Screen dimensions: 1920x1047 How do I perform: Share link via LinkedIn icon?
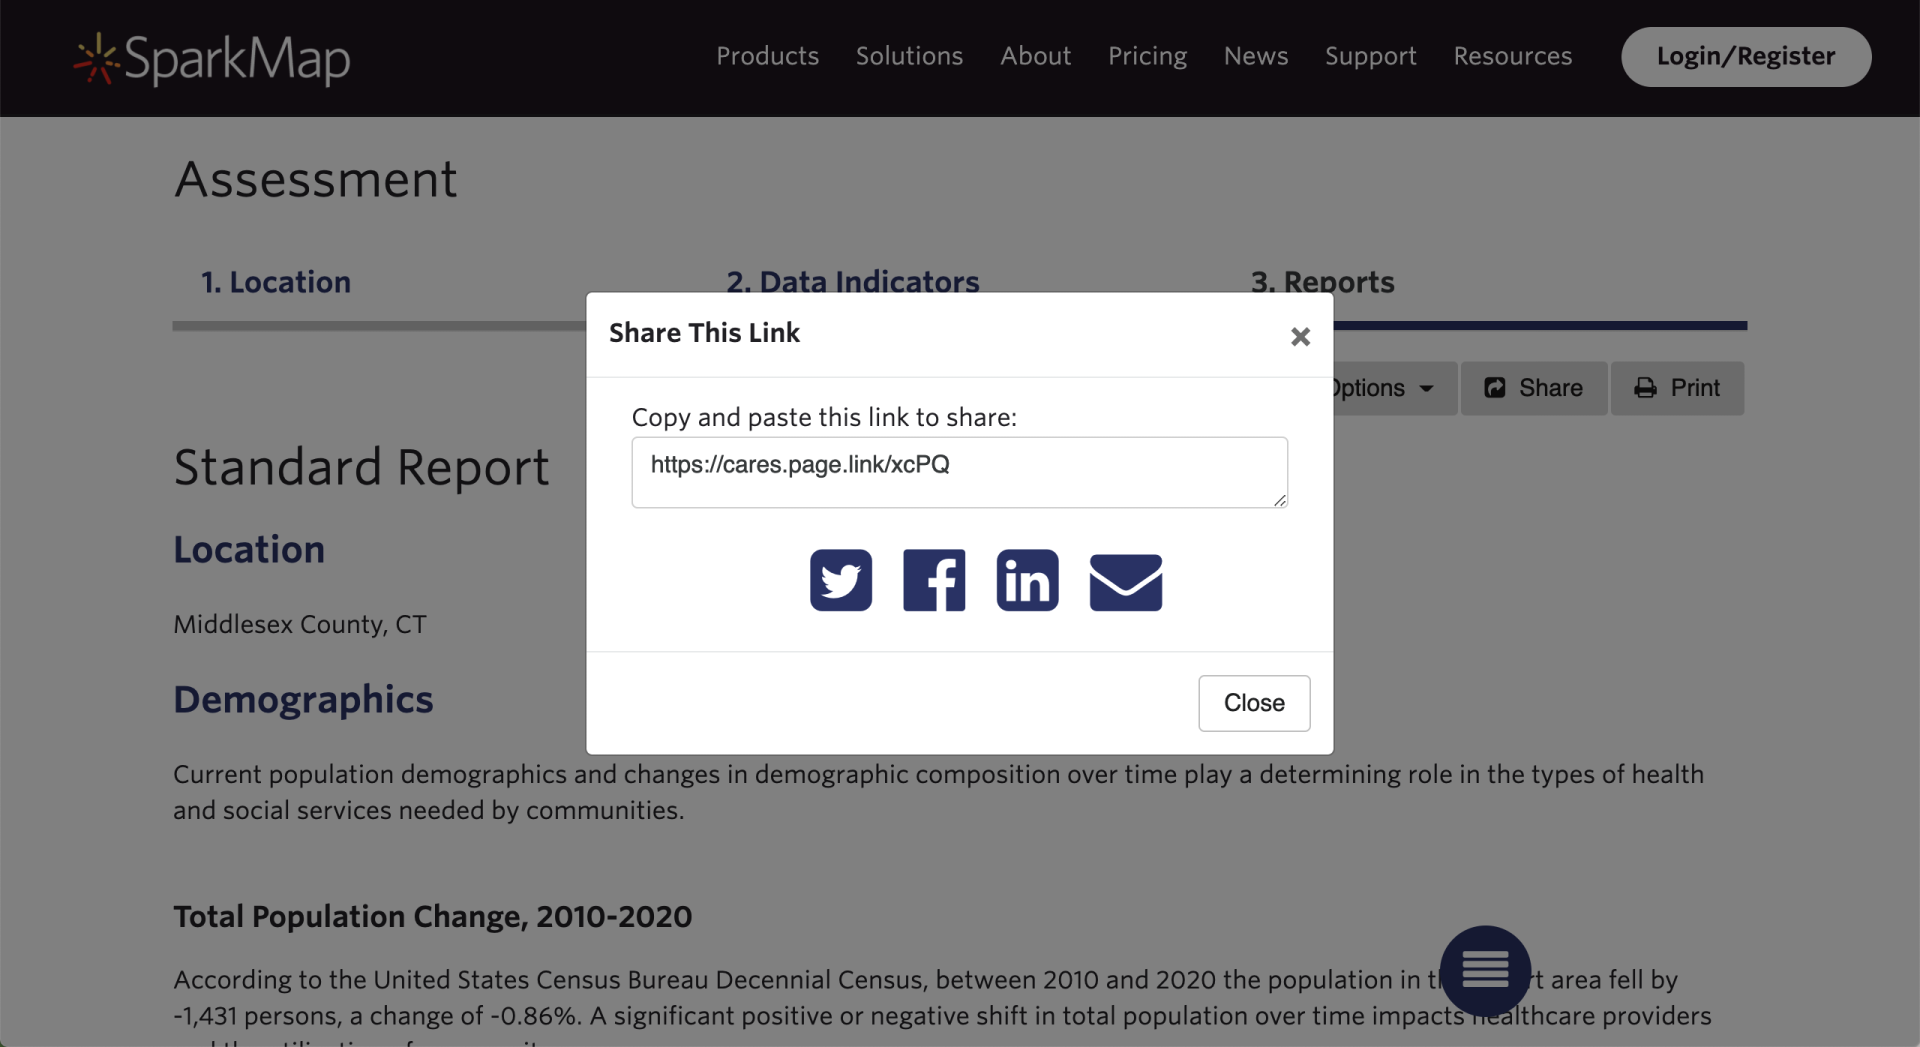coord(1027,580)
